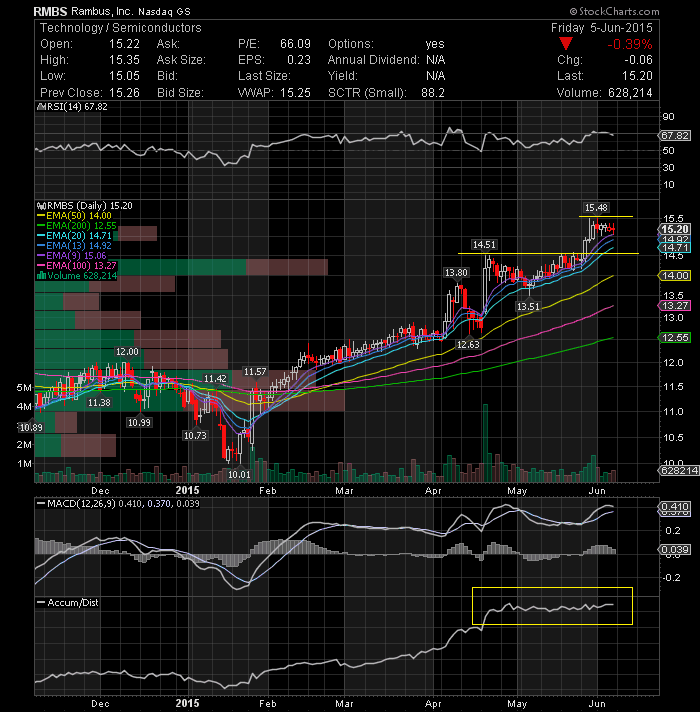Click the tall late-April volume spike bar
This screenshot has width=700, height=712.
click(x=485, y=443)
